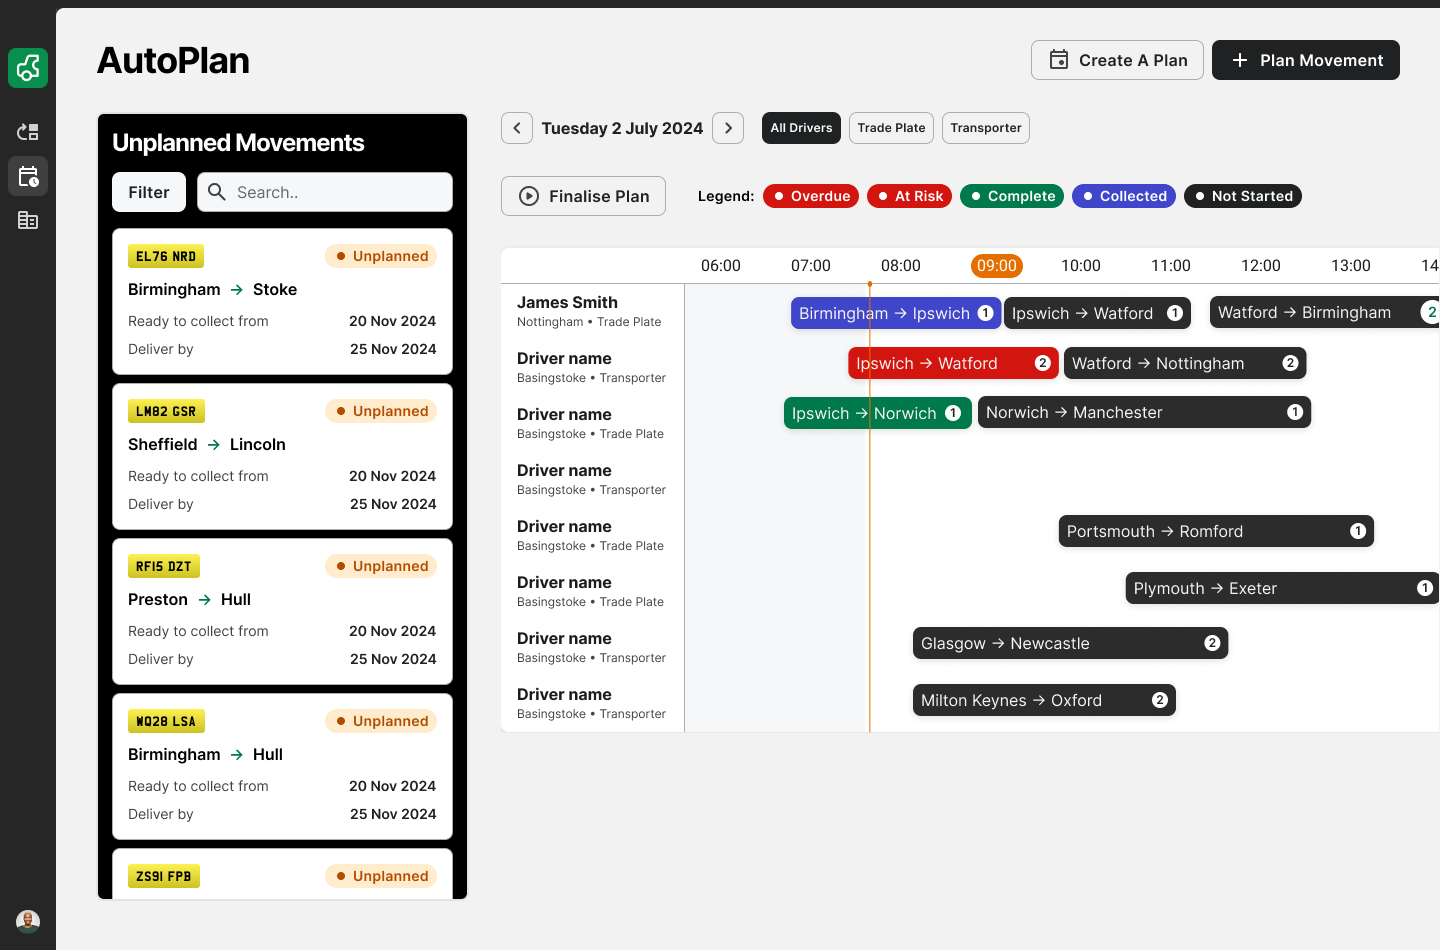Click the green AutoPlan logo icon
1440x950 pixels.
point(28,68)
